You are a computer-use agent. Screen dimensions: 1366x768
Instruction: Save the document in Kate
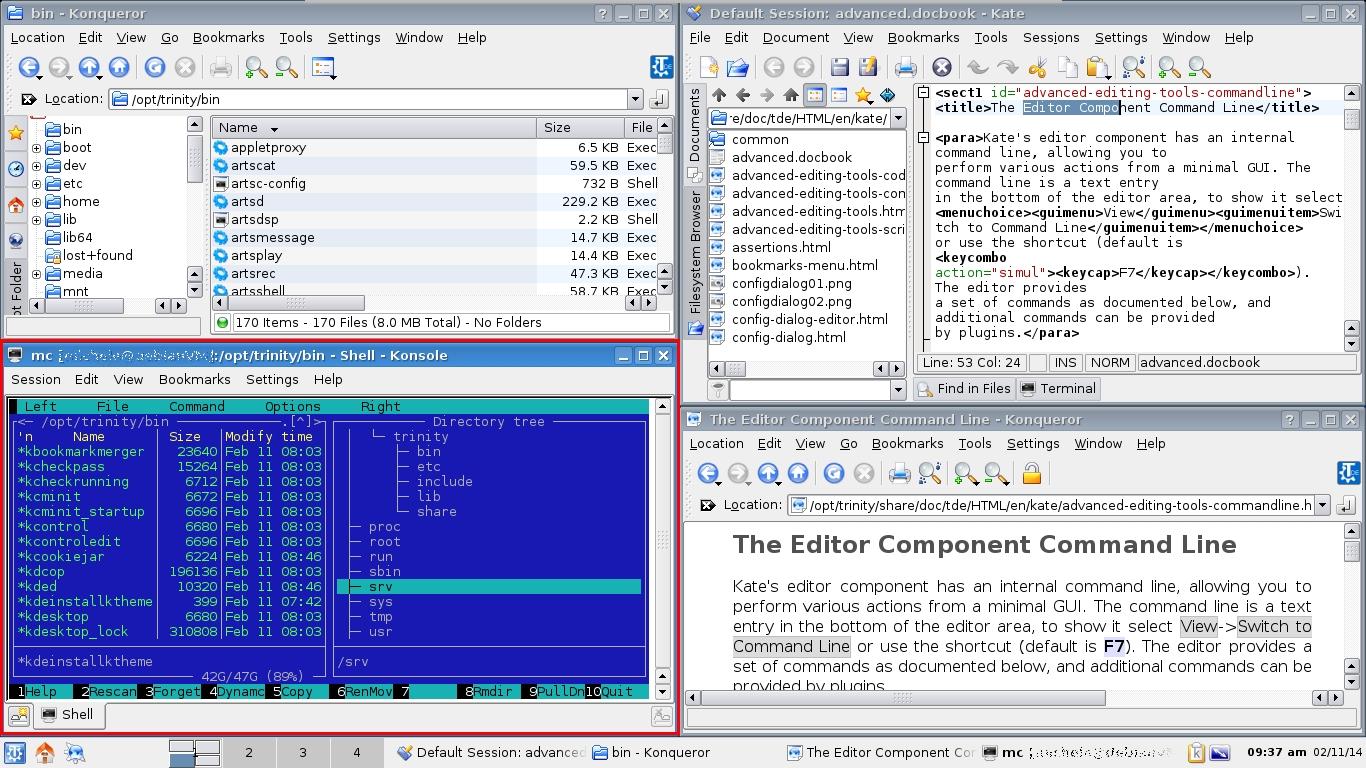(840, 68)
